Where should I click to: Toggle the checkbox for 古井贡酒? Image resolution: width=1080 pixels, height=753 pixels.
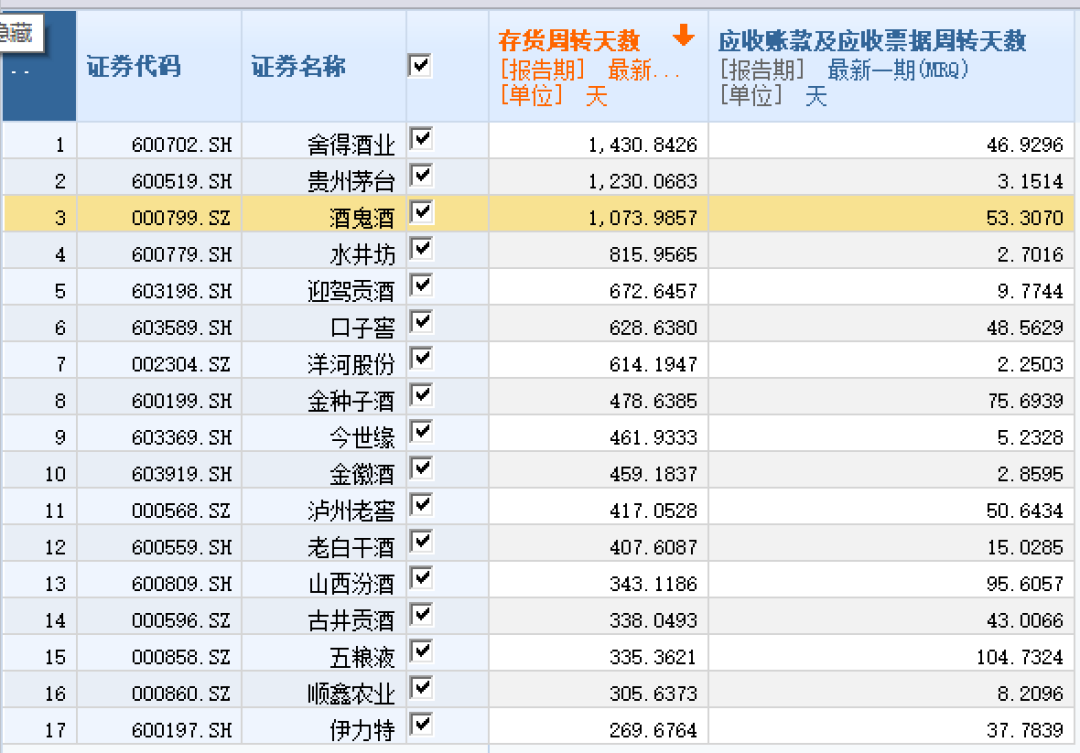pyautogui.click(x=421, y=614)
